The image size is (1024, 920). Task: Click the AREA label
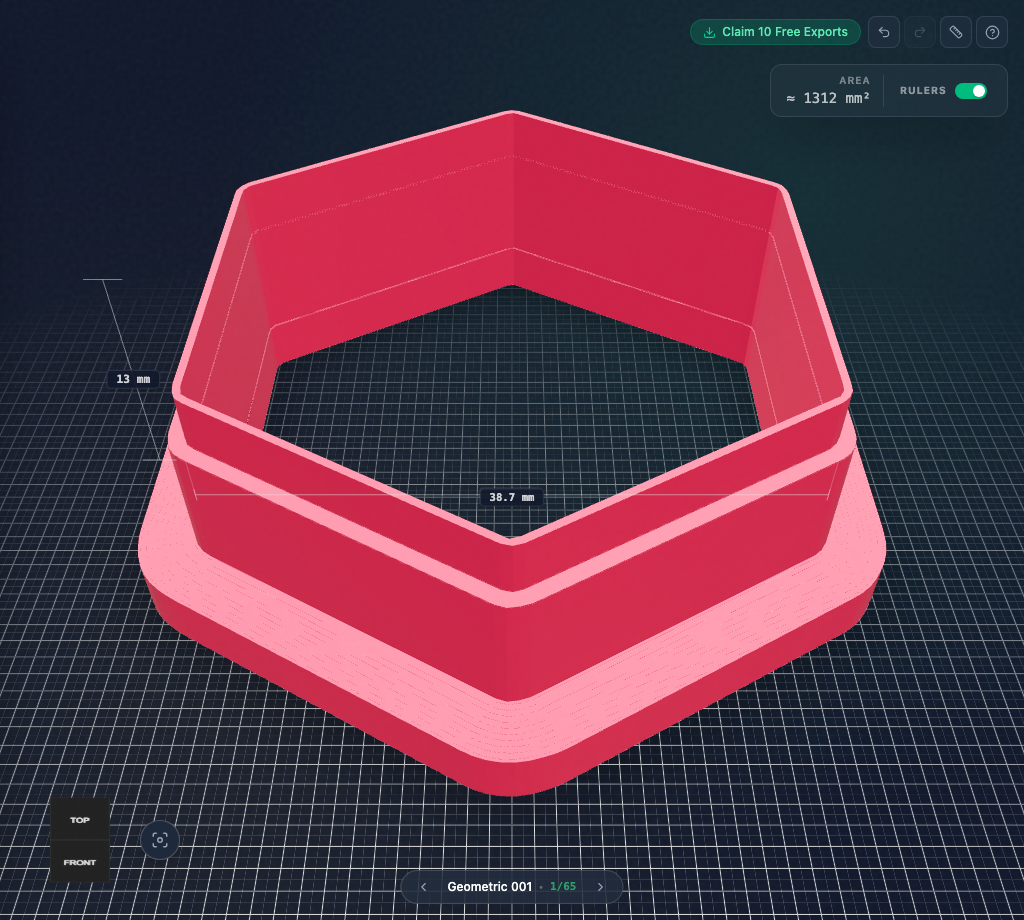click(x=854, y=80)
